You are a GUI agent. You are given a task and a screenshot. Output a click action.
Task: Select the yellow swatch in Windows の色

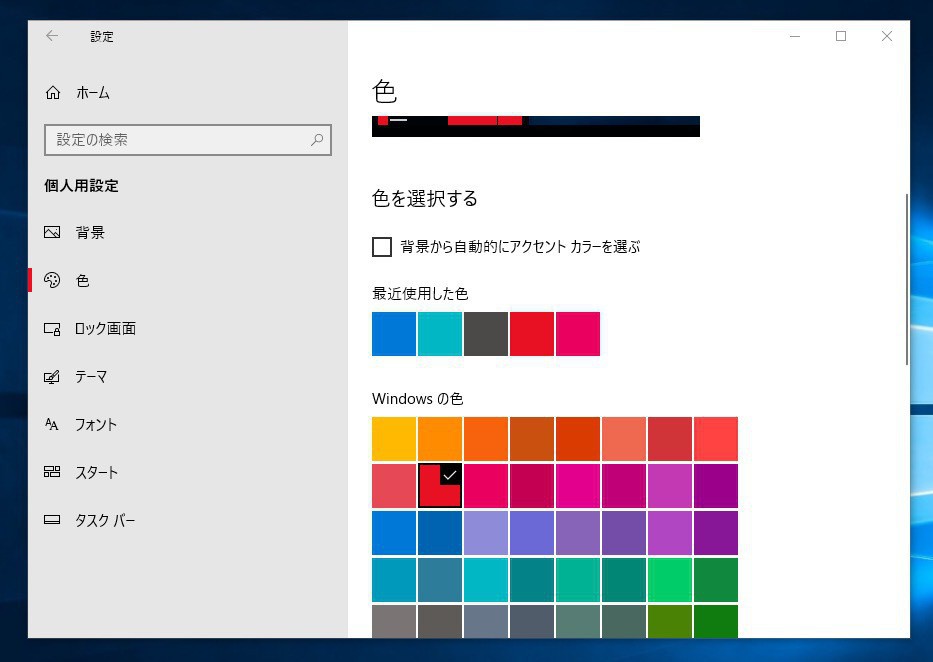pos(393,439)
